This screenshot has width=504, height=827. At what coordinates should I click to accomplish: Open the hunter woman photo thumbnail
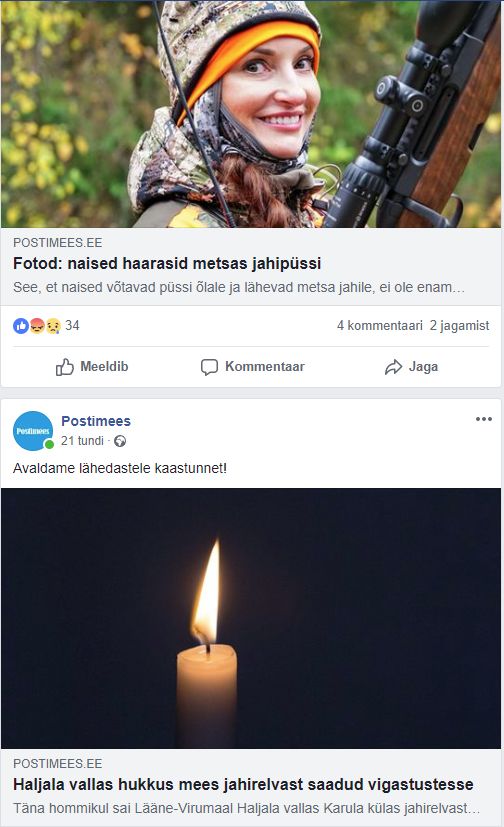[x=251, y=114]
